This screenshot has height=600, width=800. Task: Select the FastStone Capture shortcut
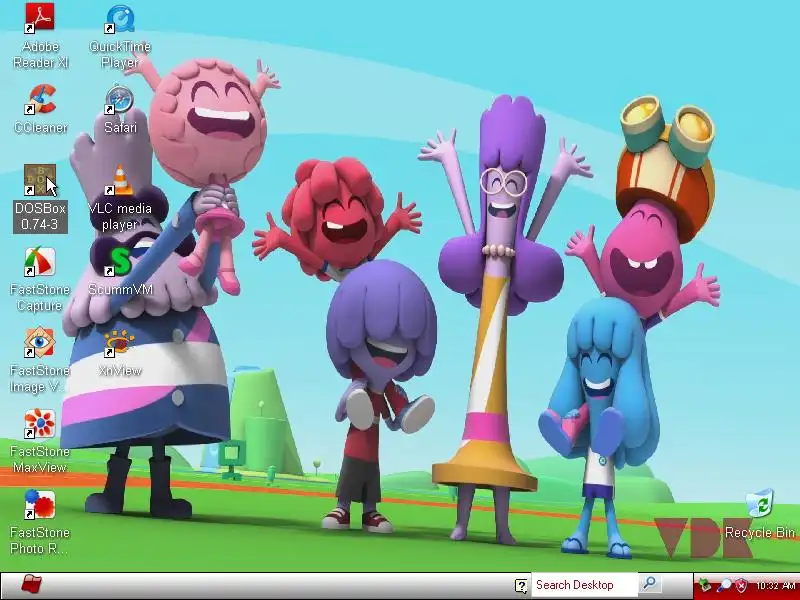pyautogui.click(x=40, y=279)
